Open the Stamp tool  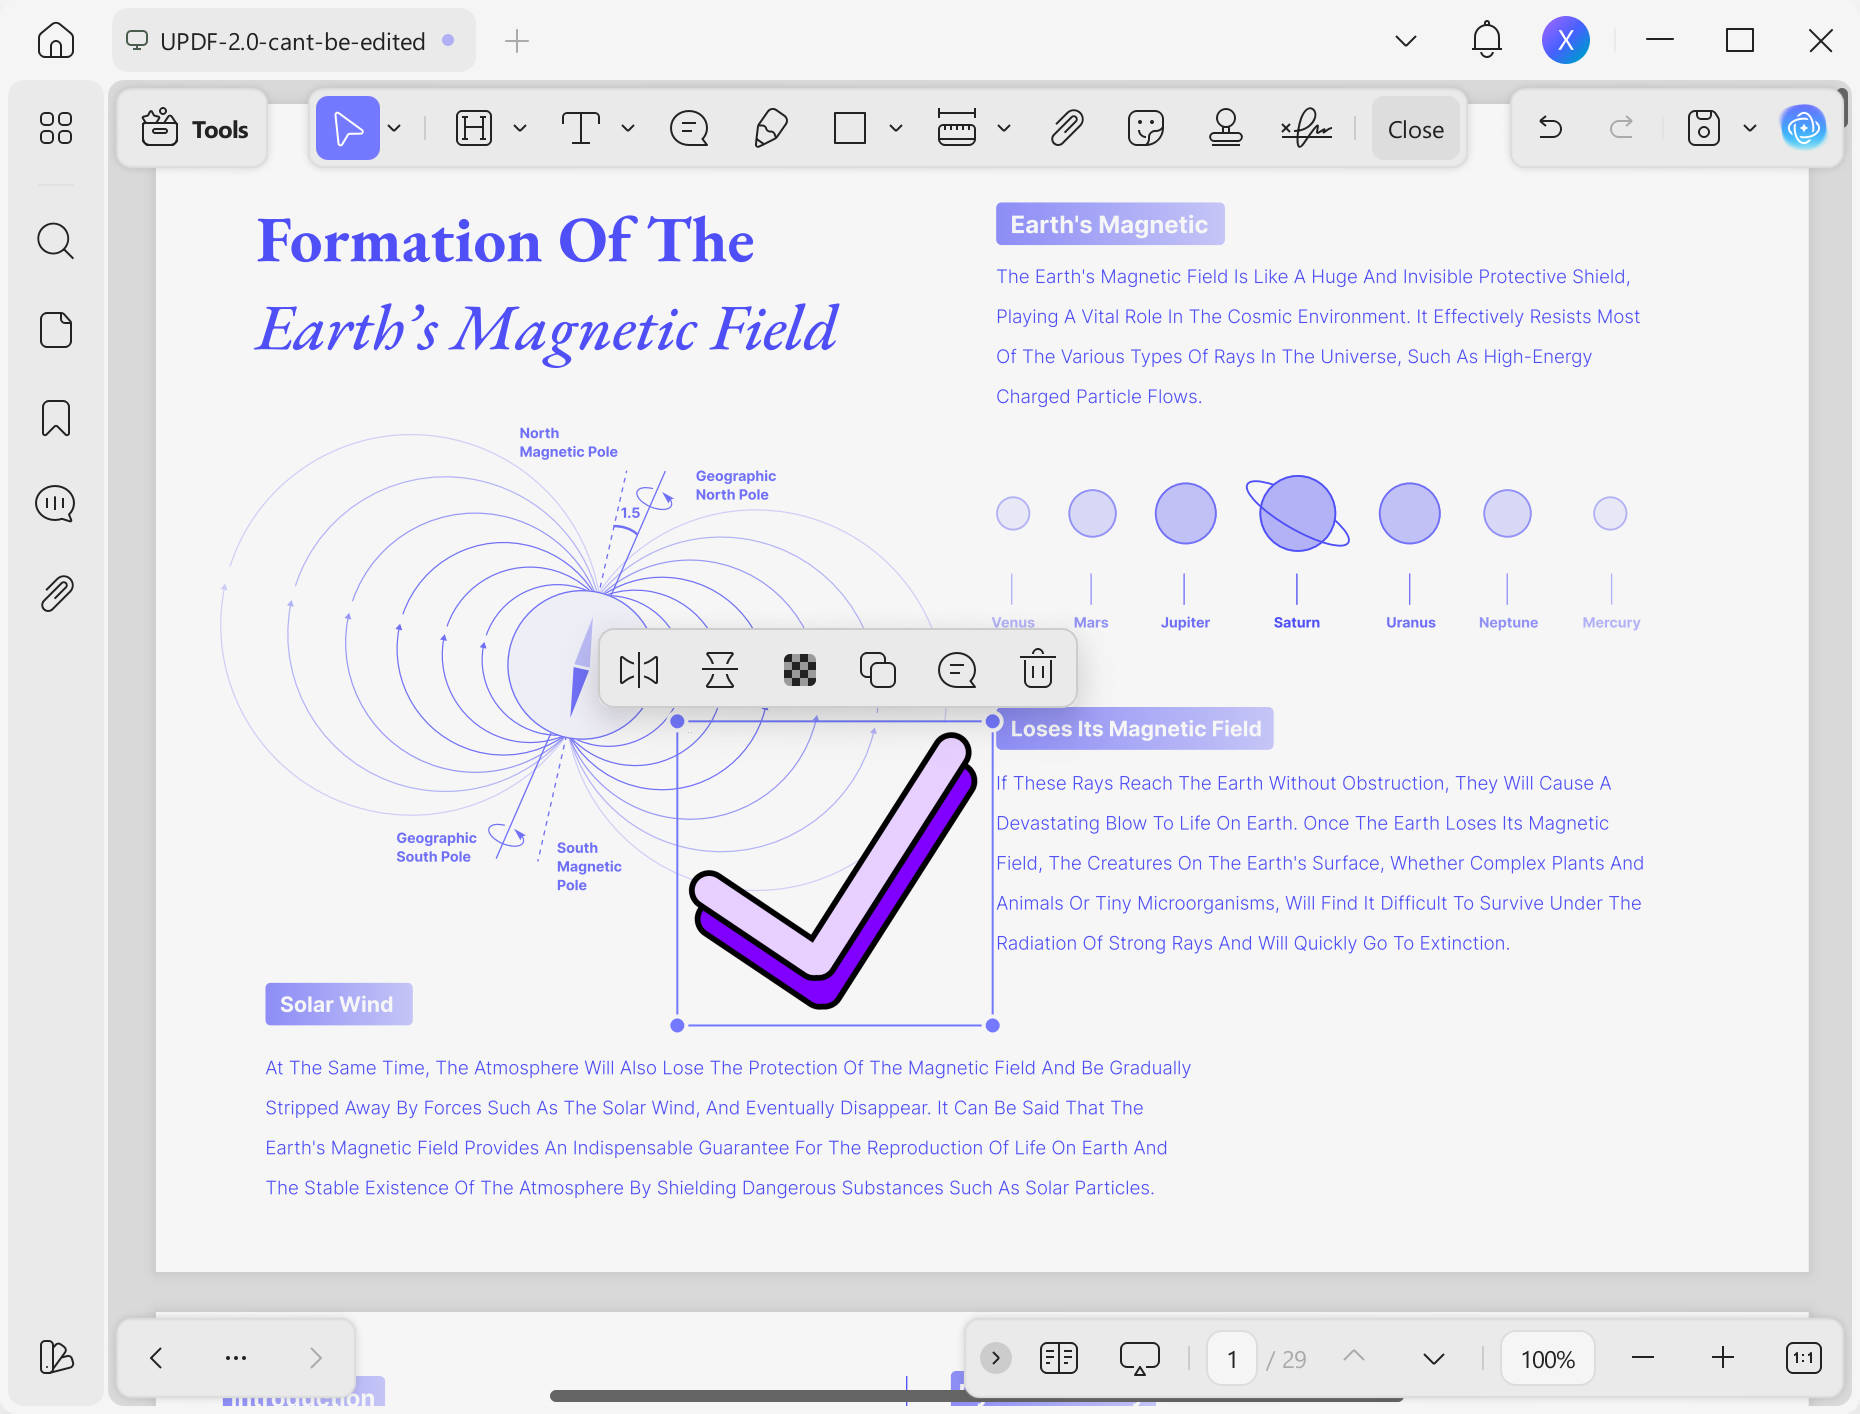(1226, 128)
